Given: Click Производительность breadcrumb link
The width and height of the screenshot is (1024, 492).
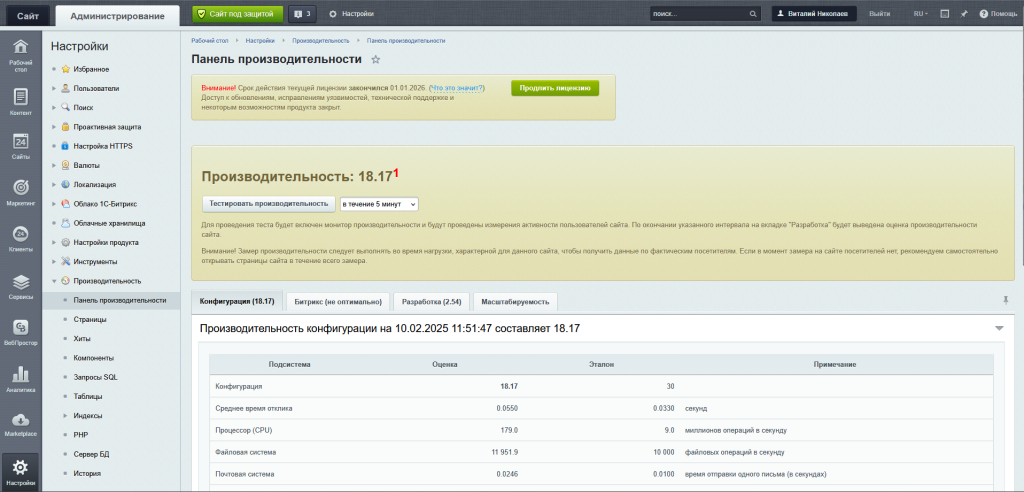Looking at the screenshot, I should tap(321, 41).
